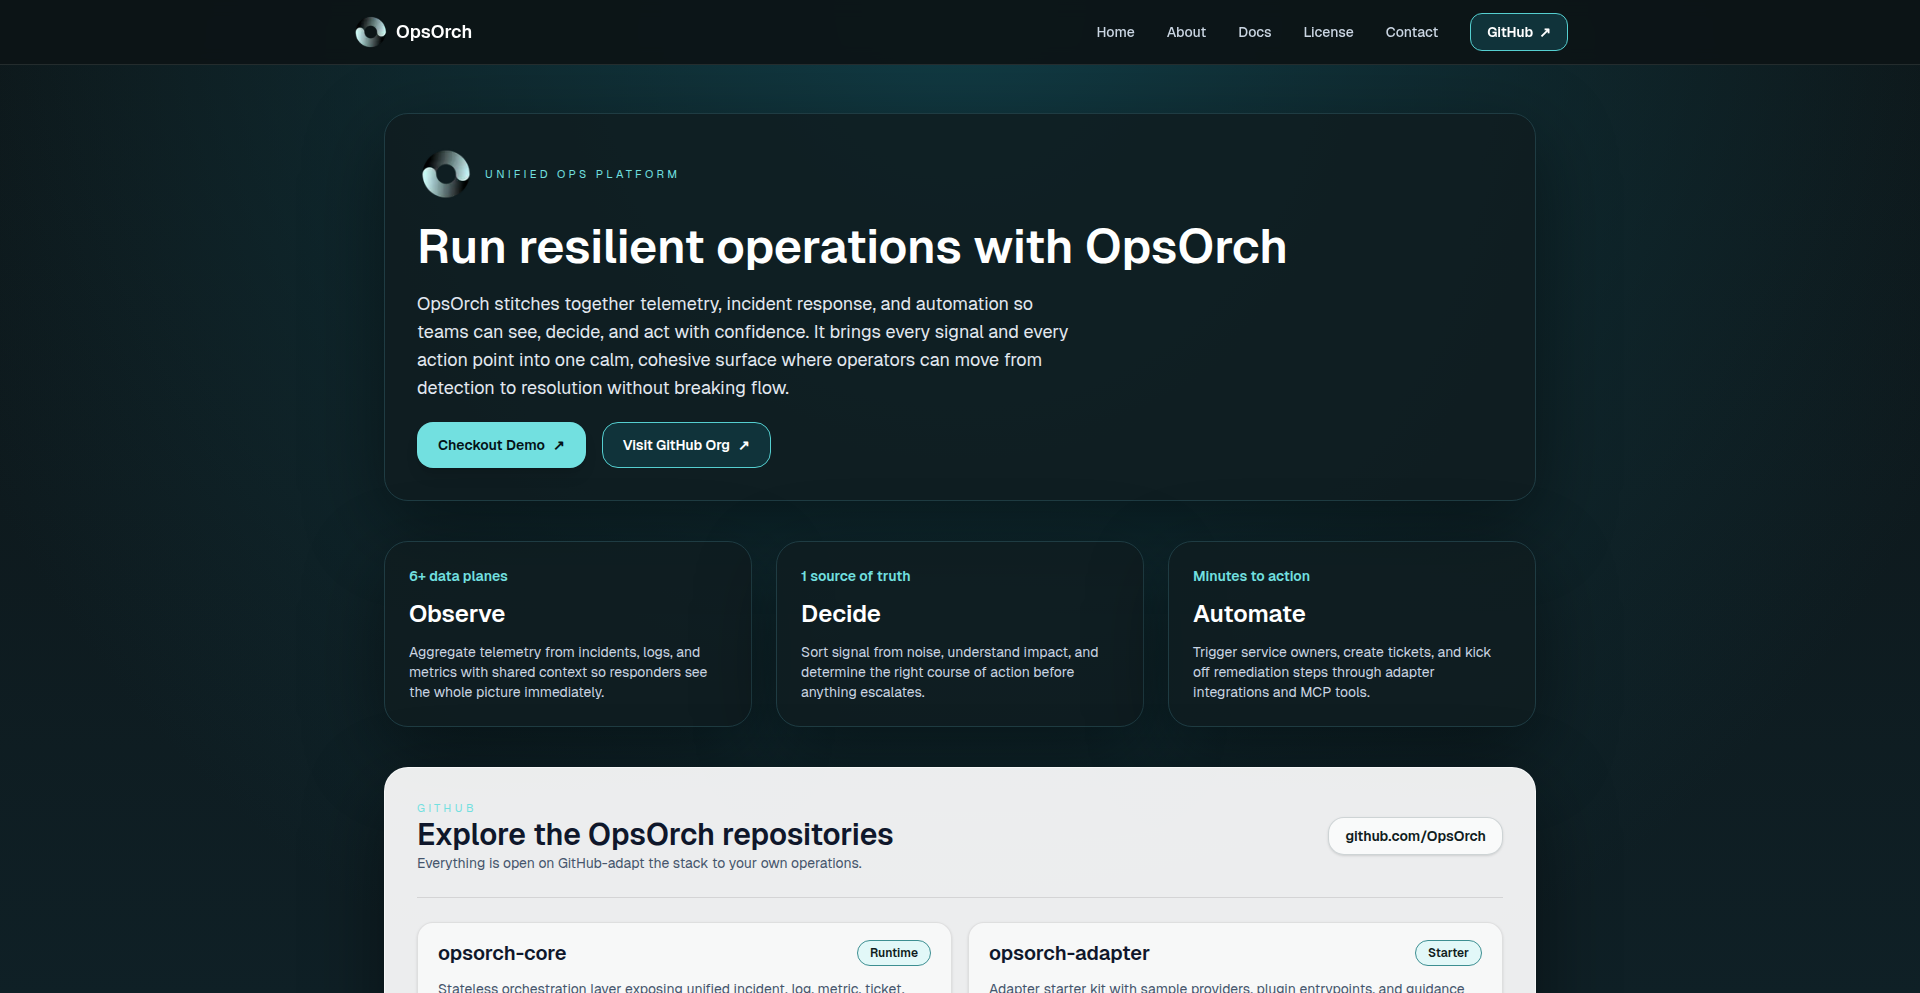View the License page
1920x993 pixels.
pos(1328,32)
